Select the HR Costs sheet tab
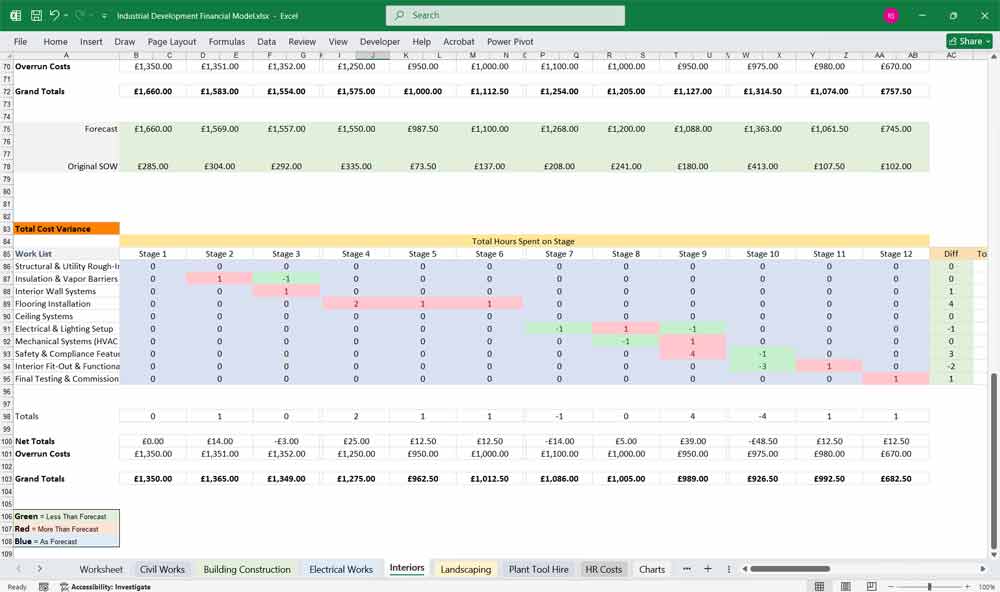The image size is (1000, 592). tap(604, 568)
